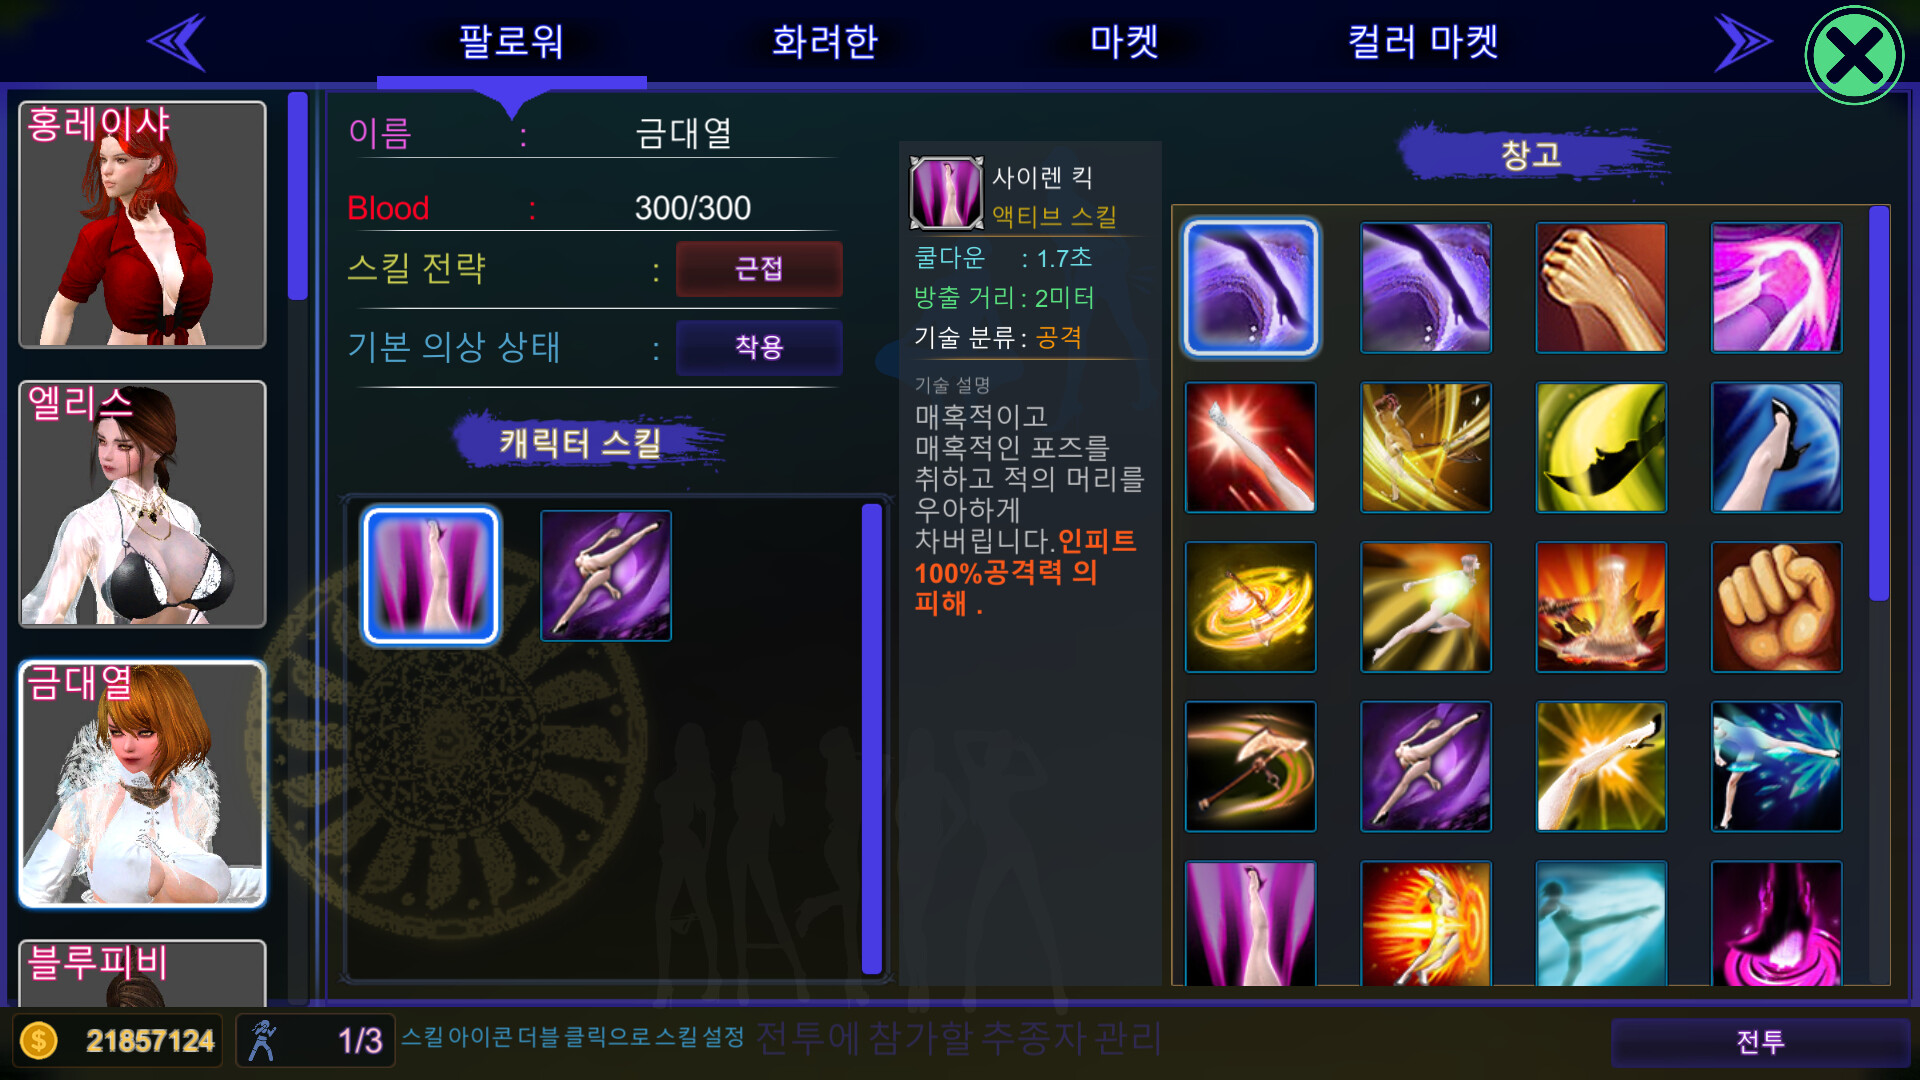Toggle the 착용 default outfit state
This screenshot has height=1080, width=1920.
click(759, 347)
